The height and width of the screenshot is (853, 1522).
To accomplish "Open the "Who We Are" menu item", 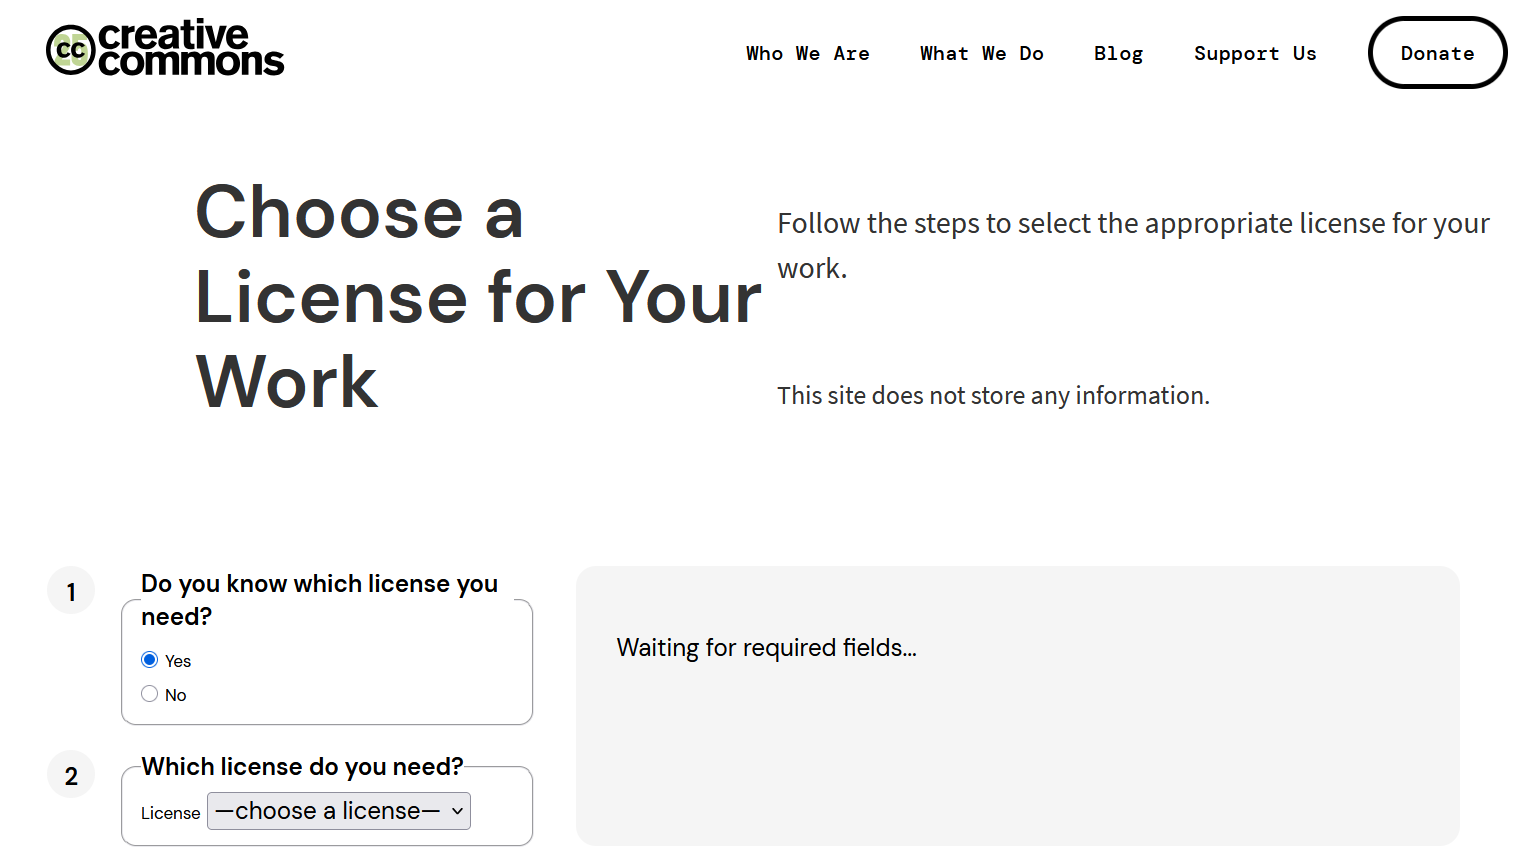I will coord(807,54).
